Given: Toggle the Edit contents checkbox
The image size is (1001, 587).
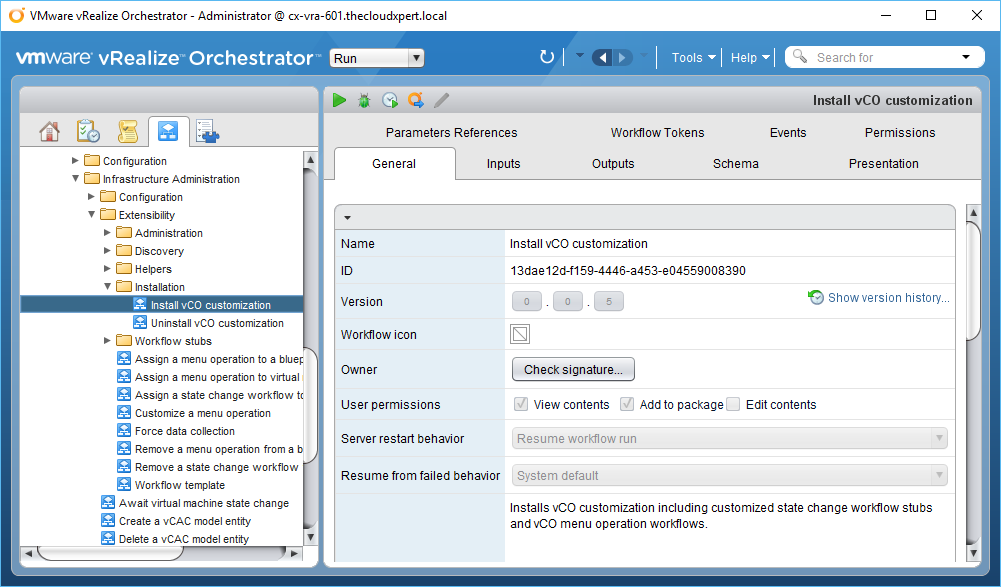Looking at the screenshot, I should [733, 405].
